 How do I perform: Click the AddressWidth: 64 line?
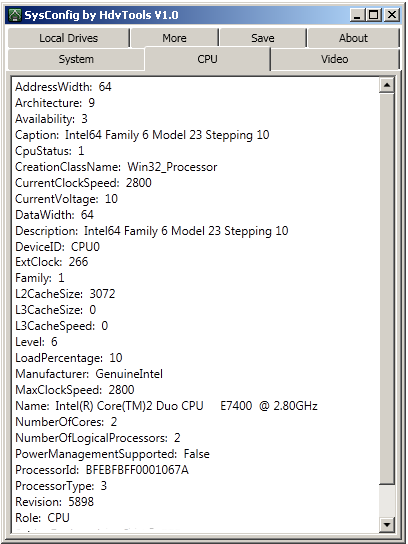pos(63,87)
